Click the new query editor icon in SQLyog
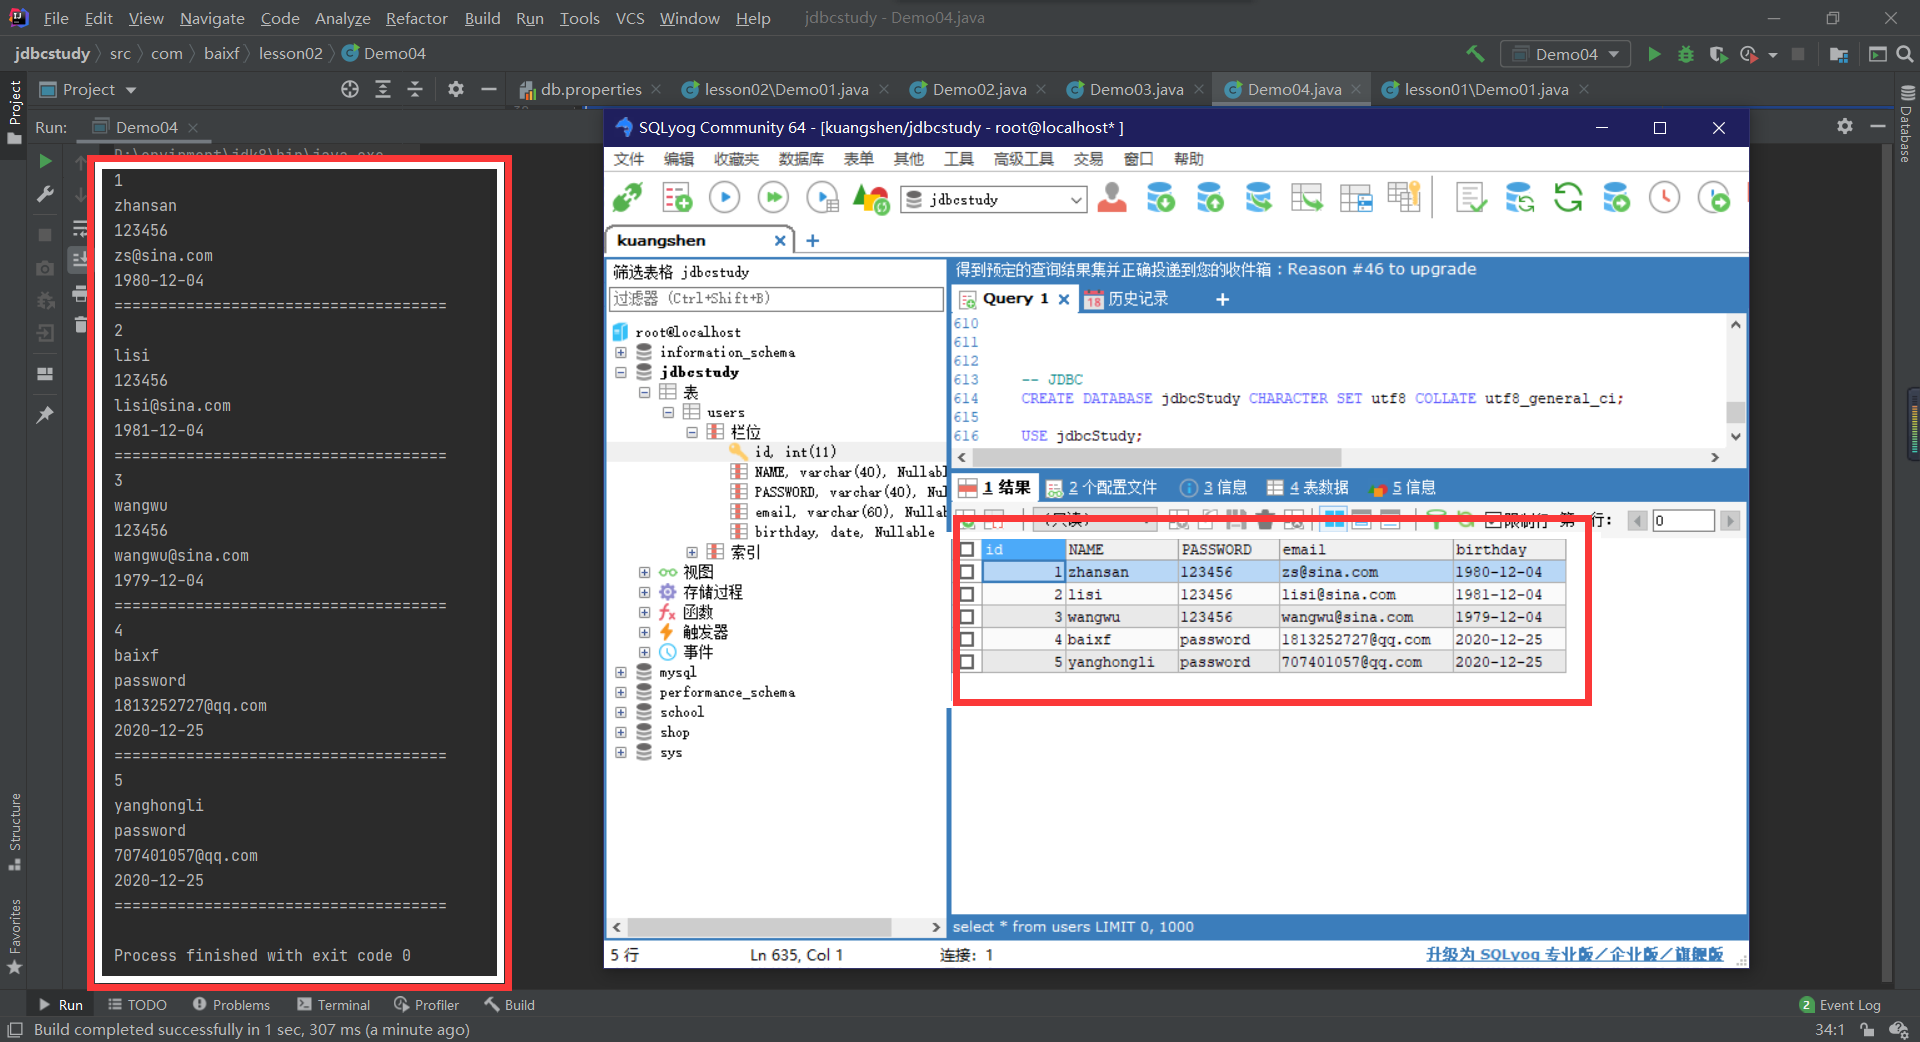Screen dimensions: 1920x1042 click(677, 198)
